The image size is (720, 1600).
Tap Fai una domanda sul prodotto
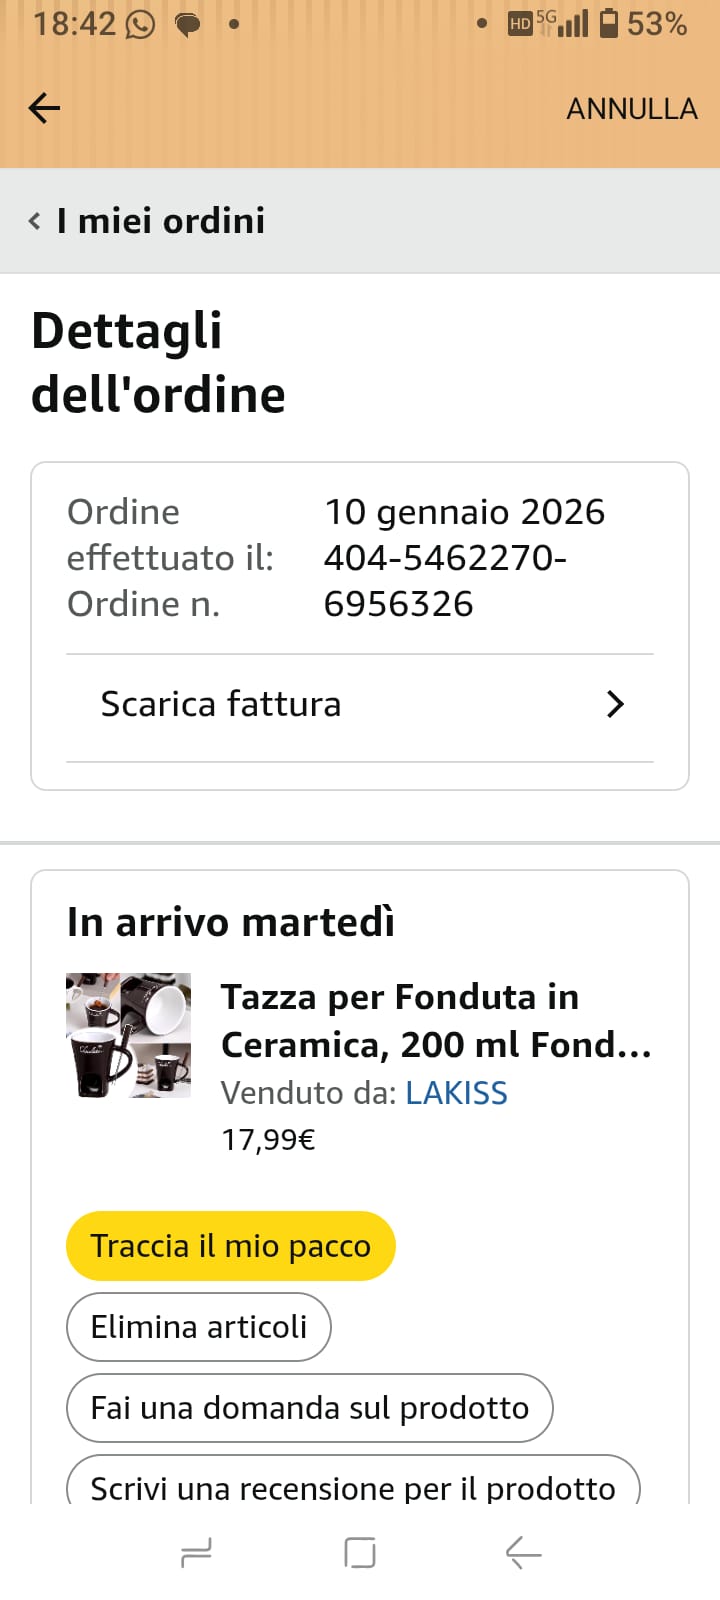click(x=309, y=1408)
